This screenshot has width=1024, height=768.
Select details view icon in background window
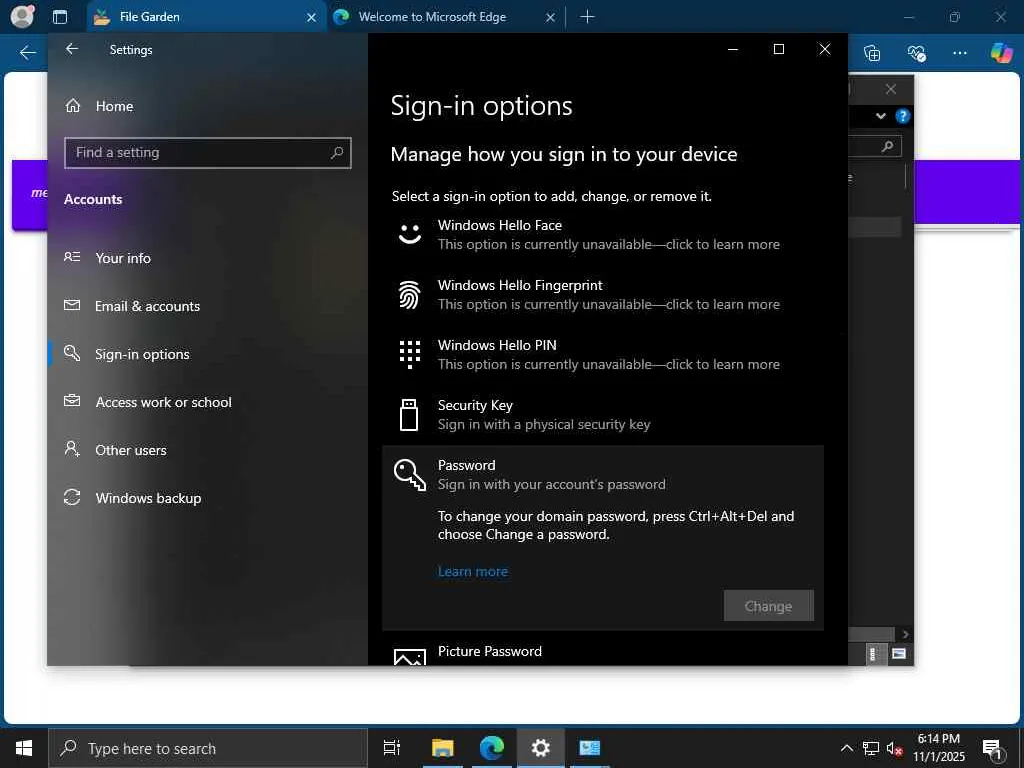tap(873, 654)
